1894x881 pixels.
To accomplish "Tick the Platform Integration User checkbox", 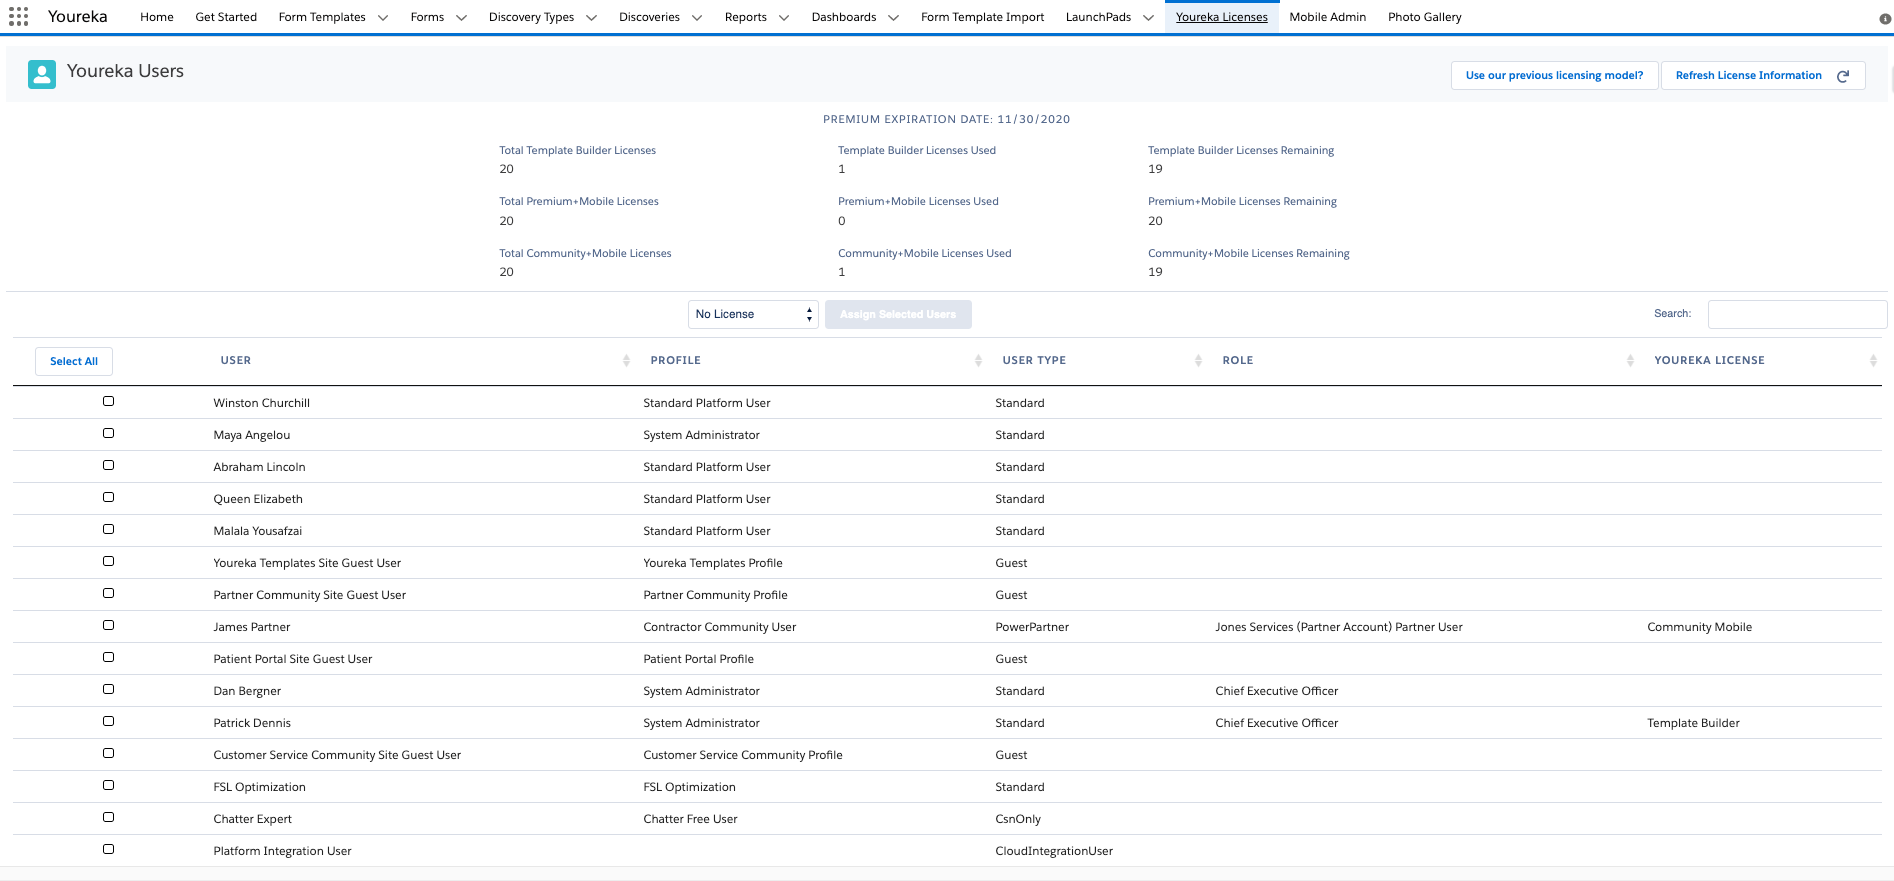I will click(x=108, y=849).
